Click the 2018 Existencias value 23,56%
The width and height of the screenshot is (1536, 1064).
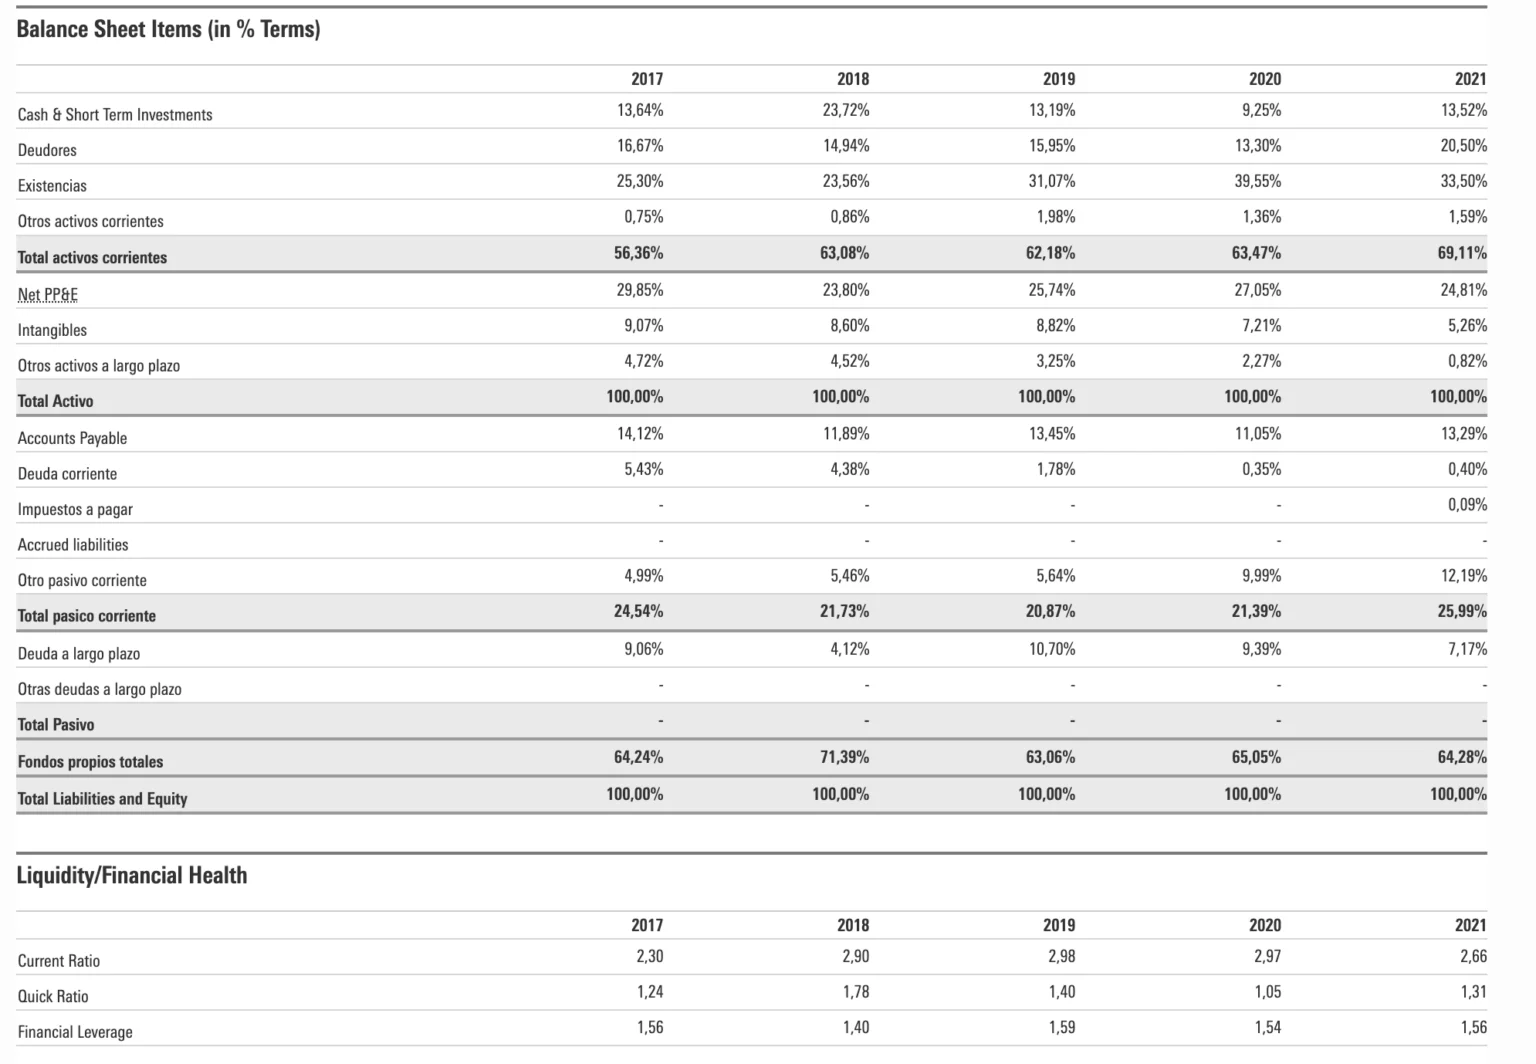coord(849,182)
